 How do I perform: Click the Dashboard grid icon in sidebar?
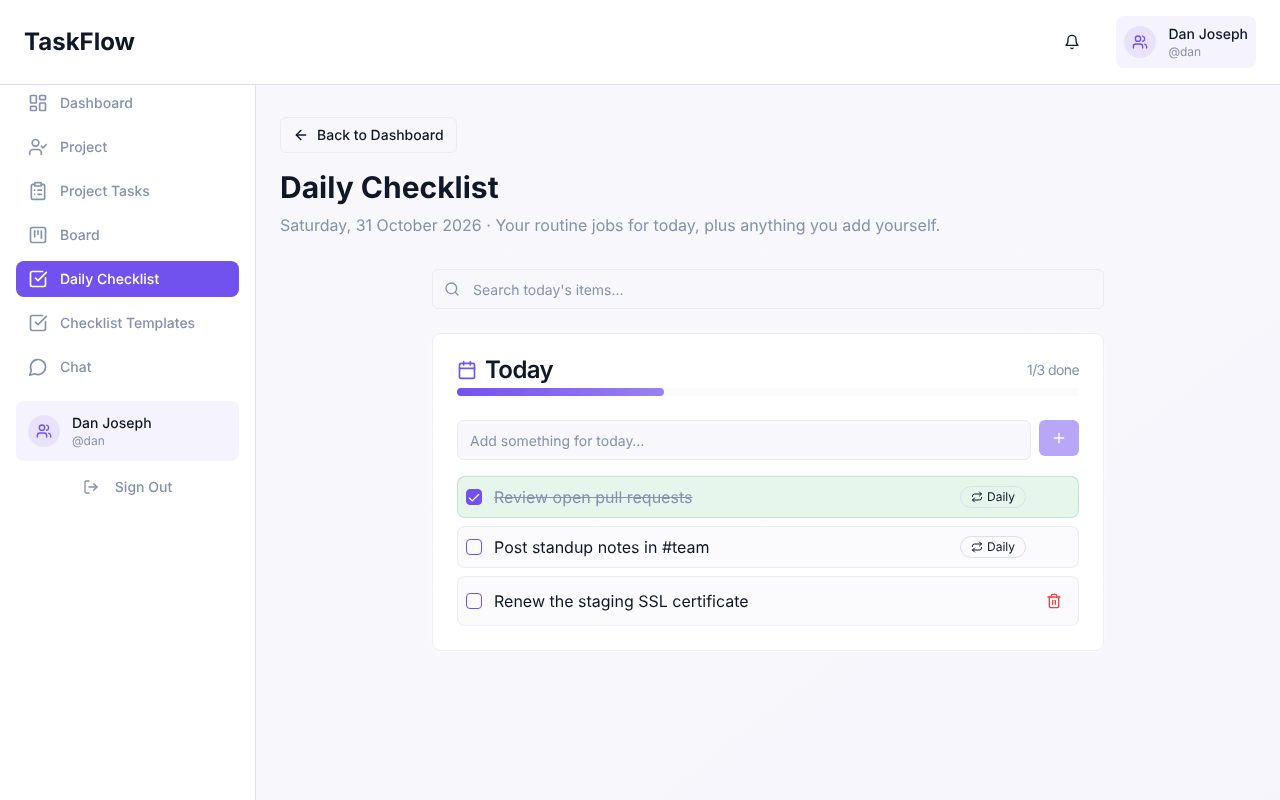pyautogui.click(x=38, y=103)
